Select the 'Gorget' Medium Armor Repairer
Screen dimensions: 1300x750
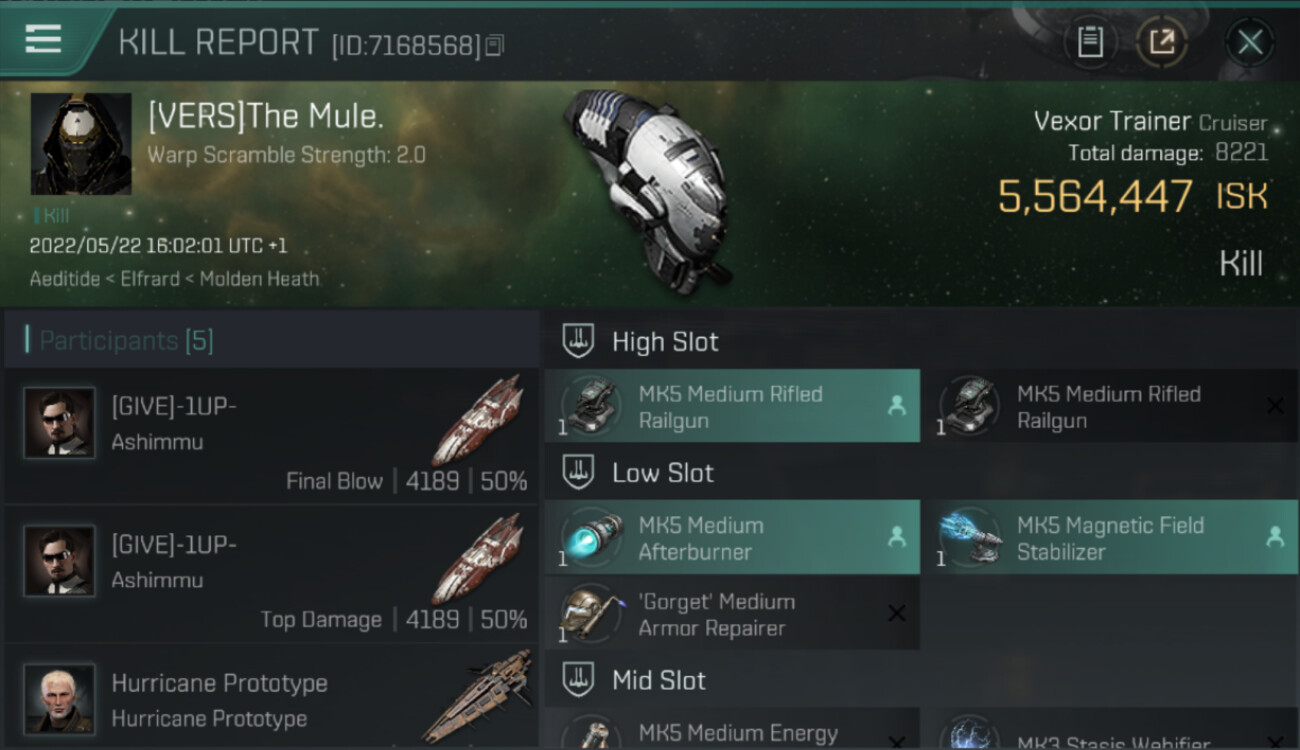point(732,614)
